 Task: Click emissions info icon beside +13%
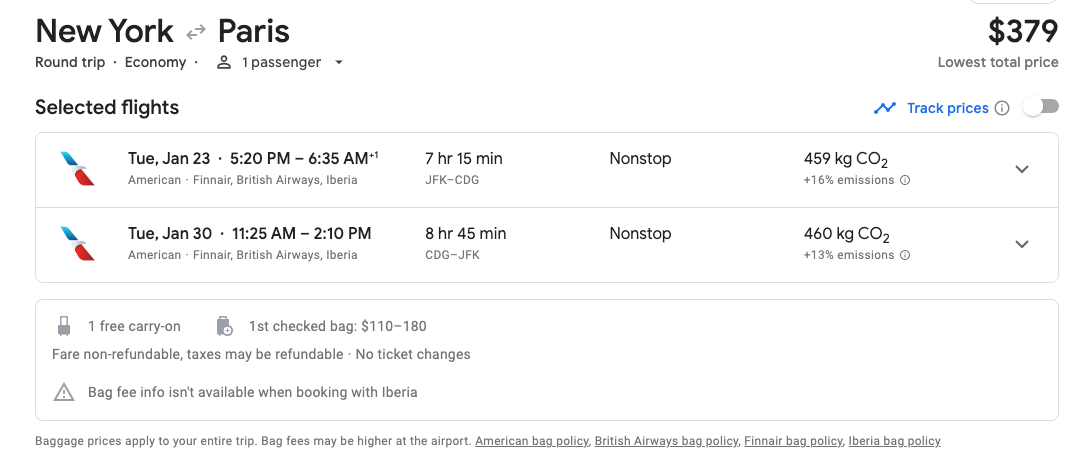pos(905,256)
